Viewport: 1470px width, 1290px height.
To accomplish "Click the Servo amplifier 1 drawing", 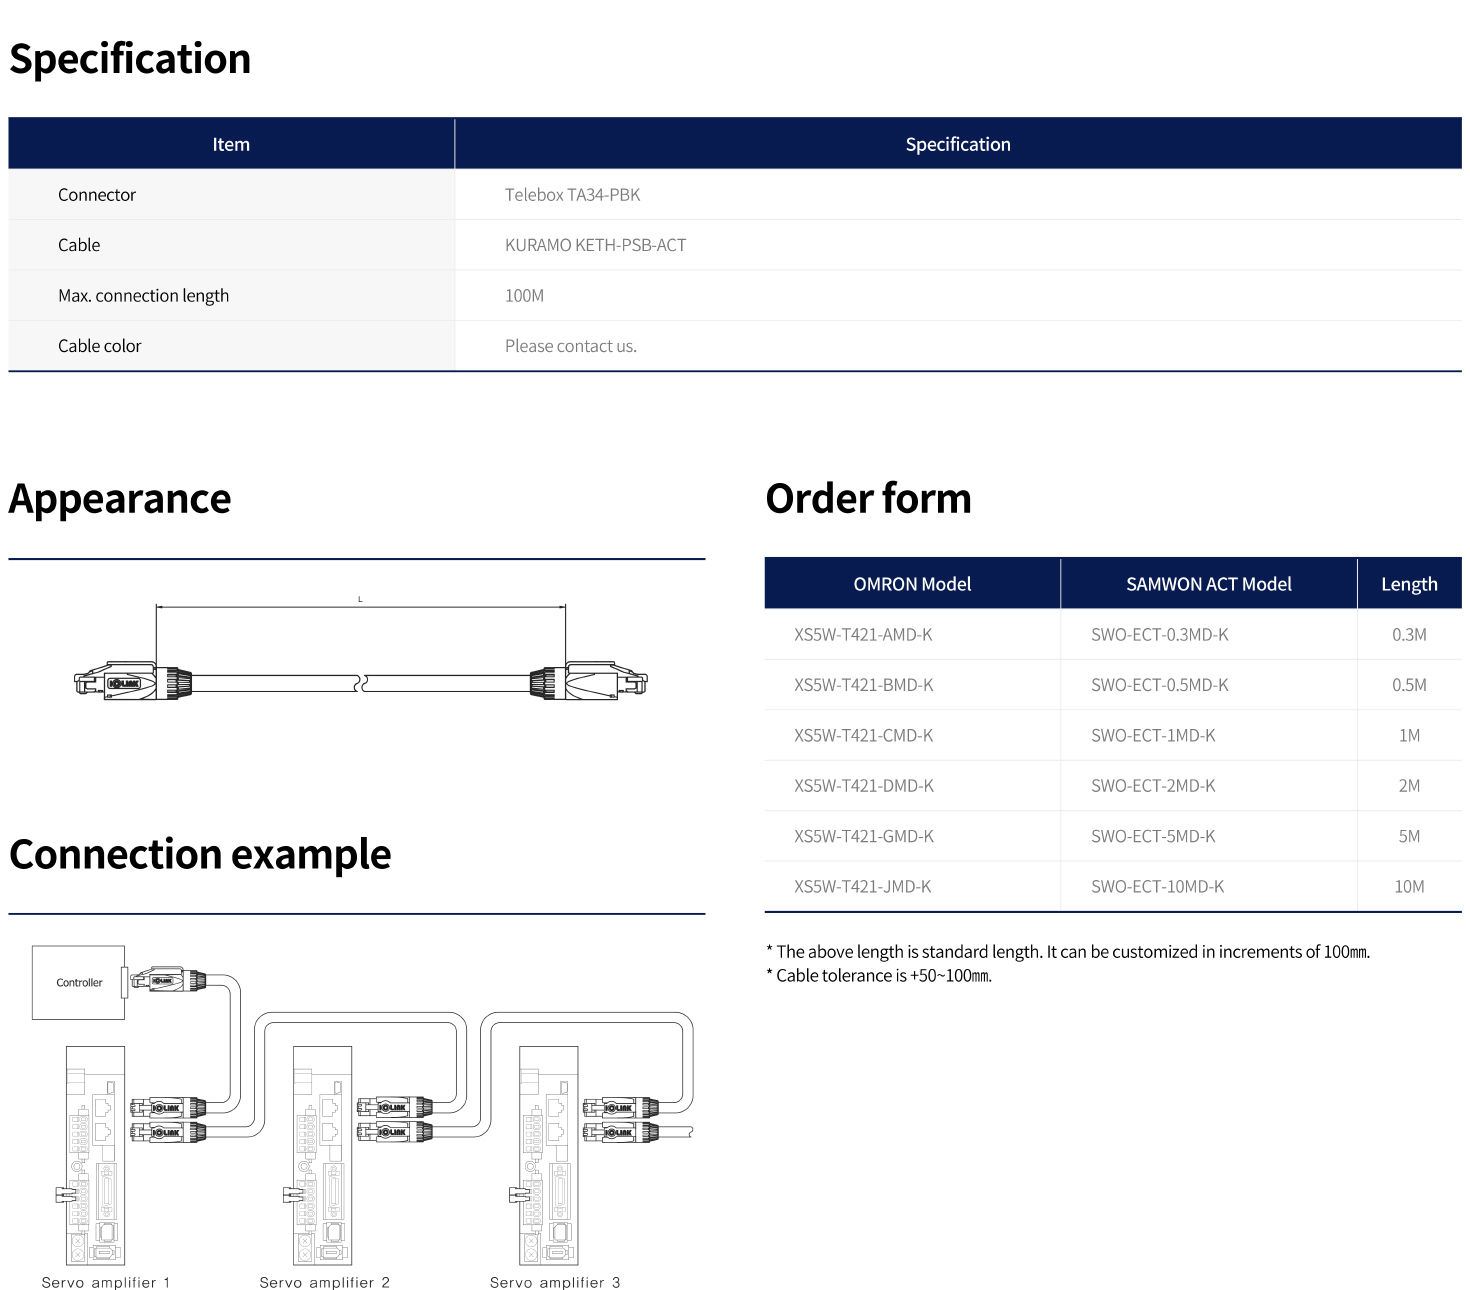I will 95,1156.
